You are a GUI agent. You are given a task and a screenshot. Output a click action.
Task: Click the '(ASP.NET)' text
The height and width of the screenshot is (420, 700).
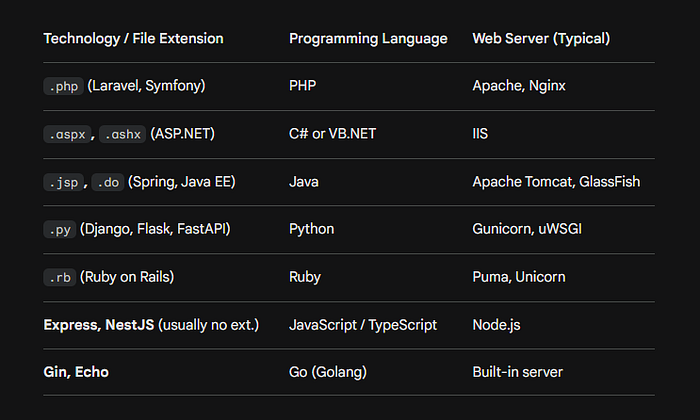pyautogui.click(x=182, y=133)
